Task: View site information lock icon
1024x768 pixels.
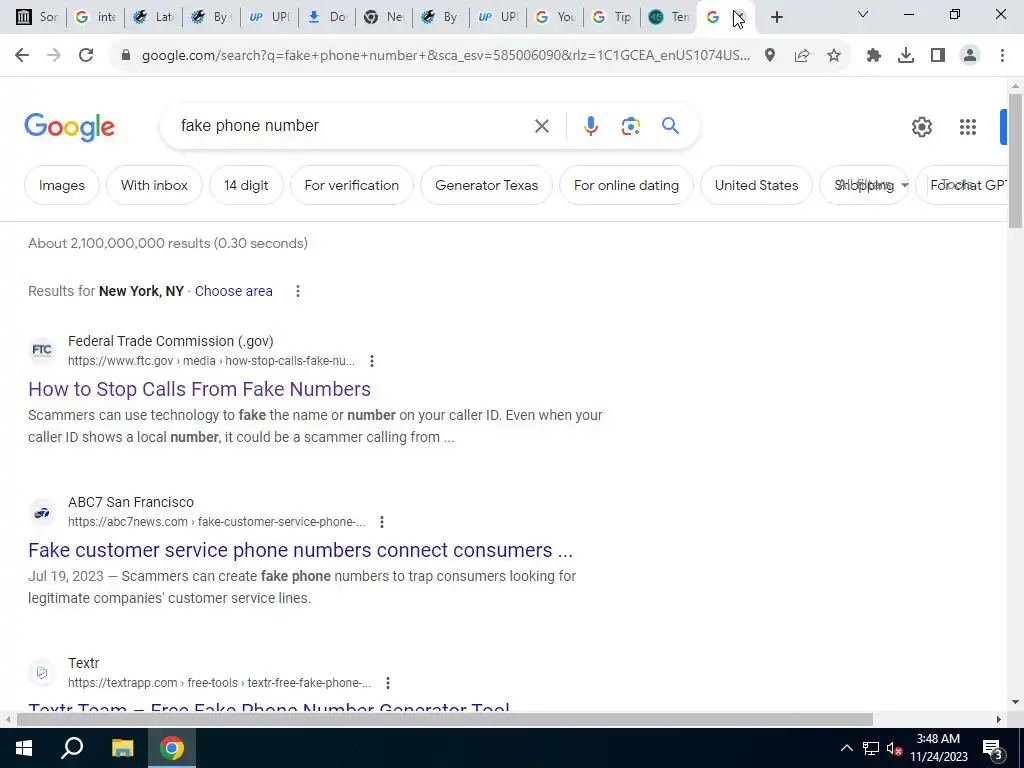Action: click(126, 56)
